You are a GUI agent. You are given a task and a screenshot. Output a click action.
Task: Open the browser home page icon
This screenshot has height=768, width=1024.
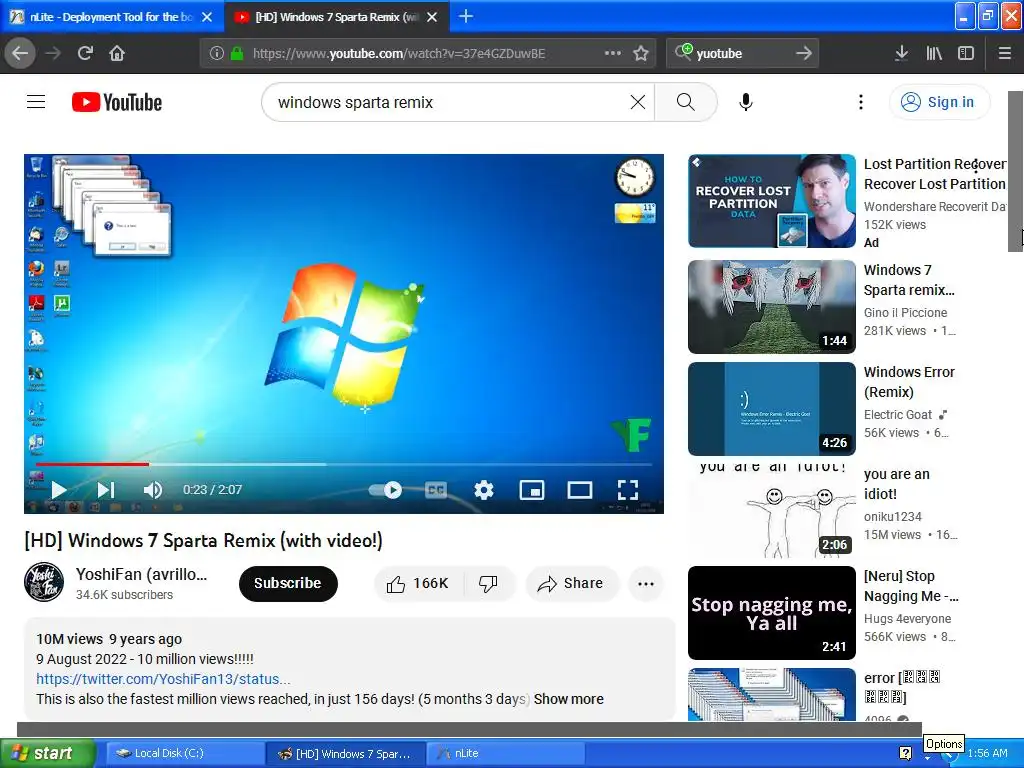(117, 53)
